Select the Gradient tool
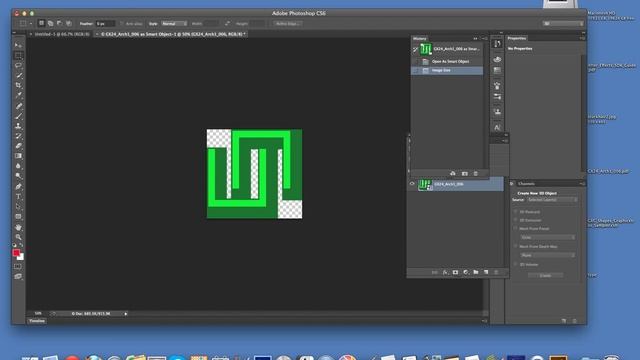The image size is (640, 360). click(18, 156)
